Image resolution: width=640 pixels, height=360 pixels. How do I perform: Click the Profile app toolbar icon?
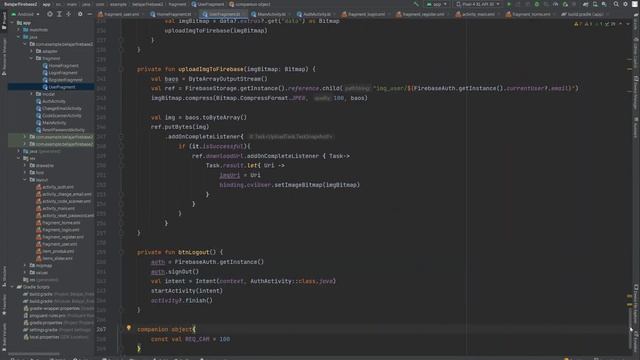click(x=556, y=4)
